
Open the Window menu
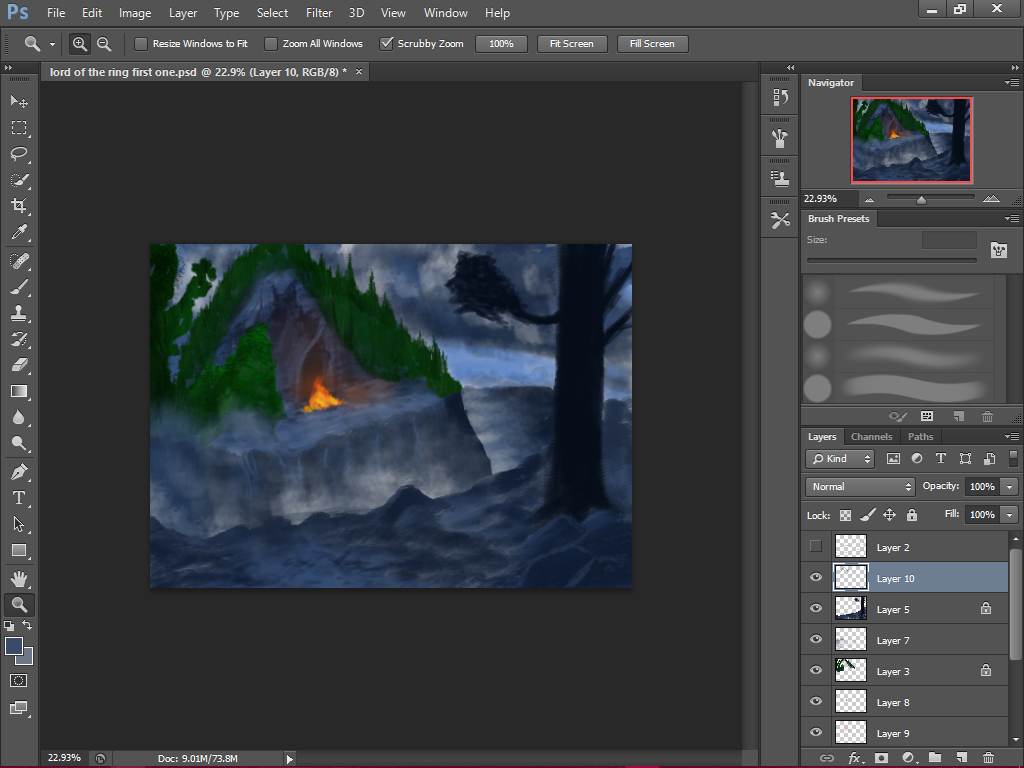445,13
